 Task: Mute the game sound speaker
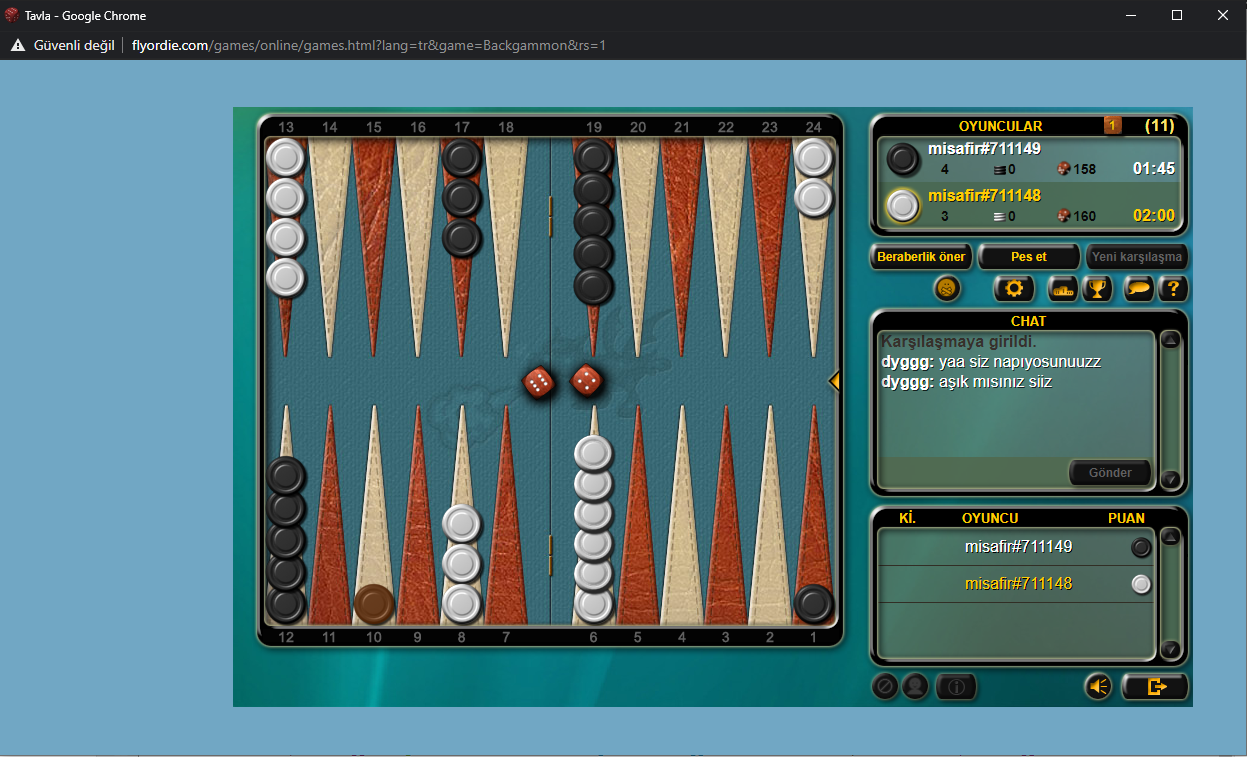tap(1098, 686)
